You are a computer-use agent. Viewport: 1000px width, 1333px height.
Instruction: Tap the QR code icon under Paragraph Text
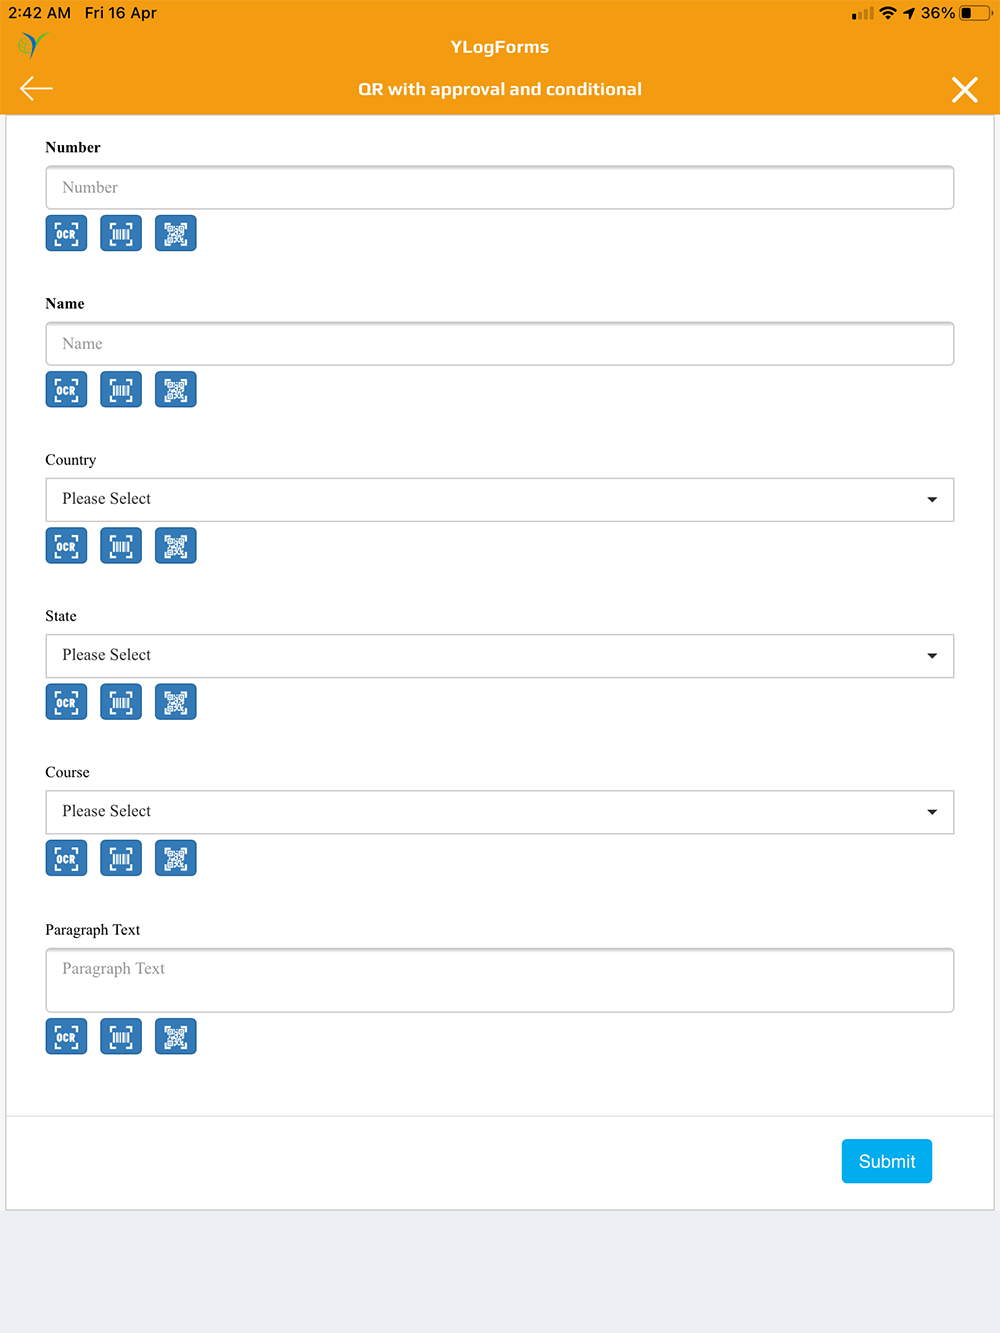click(176, 1036)
